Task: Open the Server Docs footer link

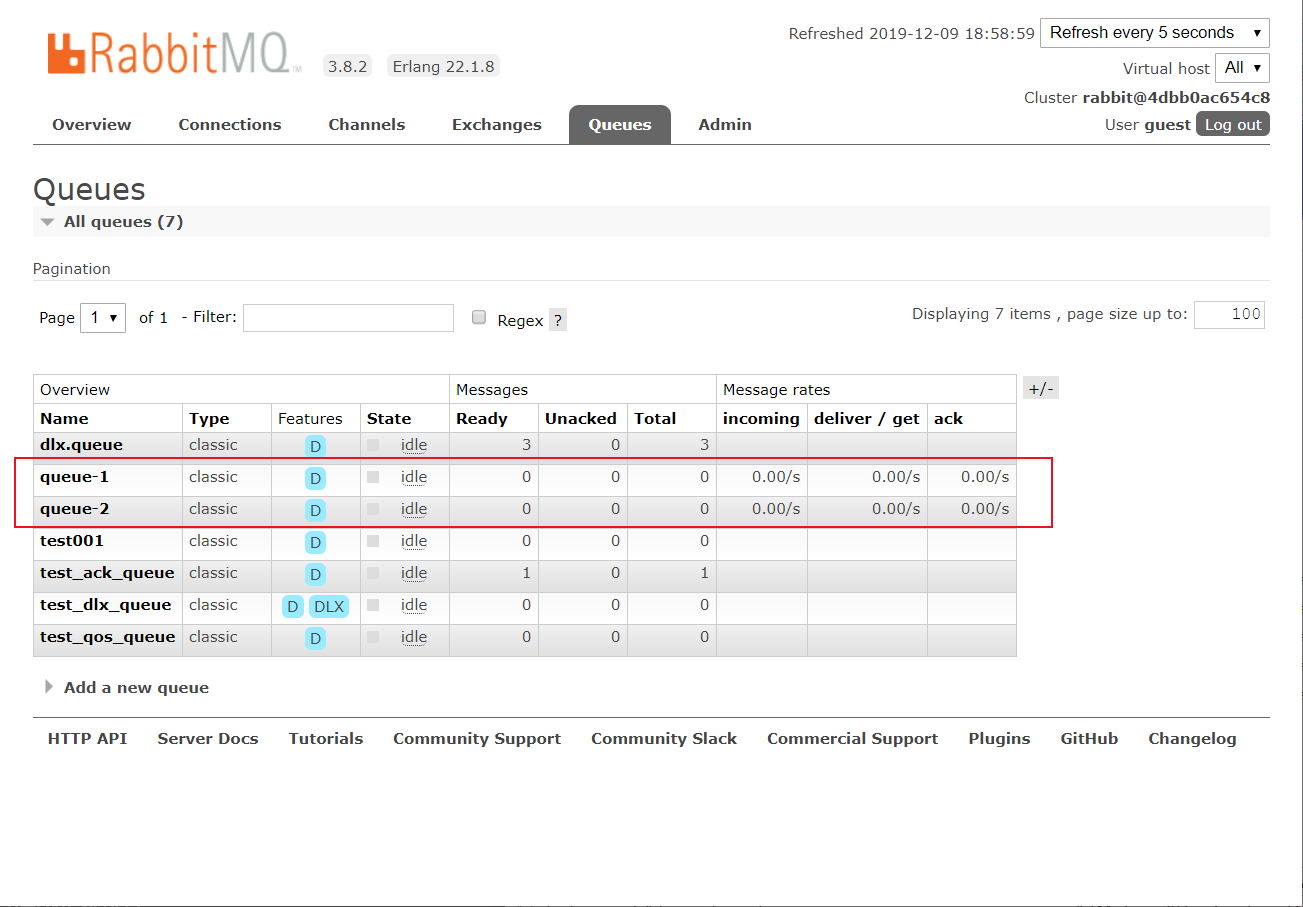Action: (208, 739)
